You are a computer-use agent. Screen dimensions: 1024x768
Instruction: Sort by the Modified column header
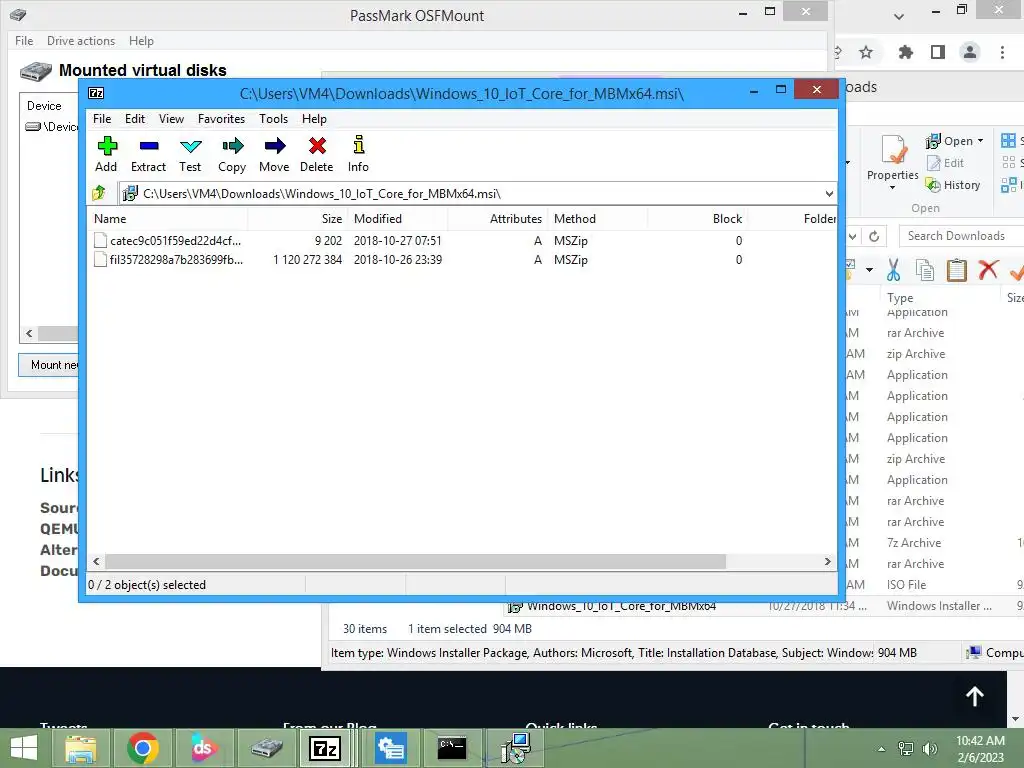(397, 219)
